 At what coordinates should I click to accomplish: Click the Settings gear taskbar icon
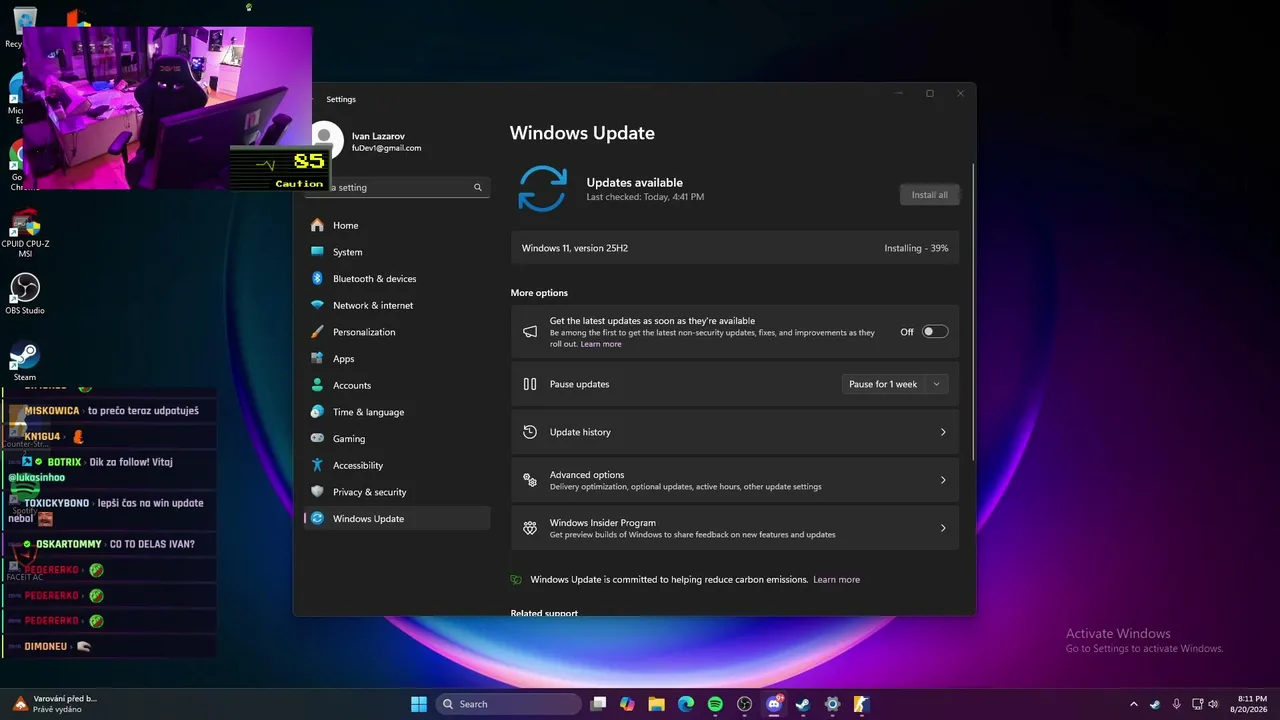(x=832, y=704)
